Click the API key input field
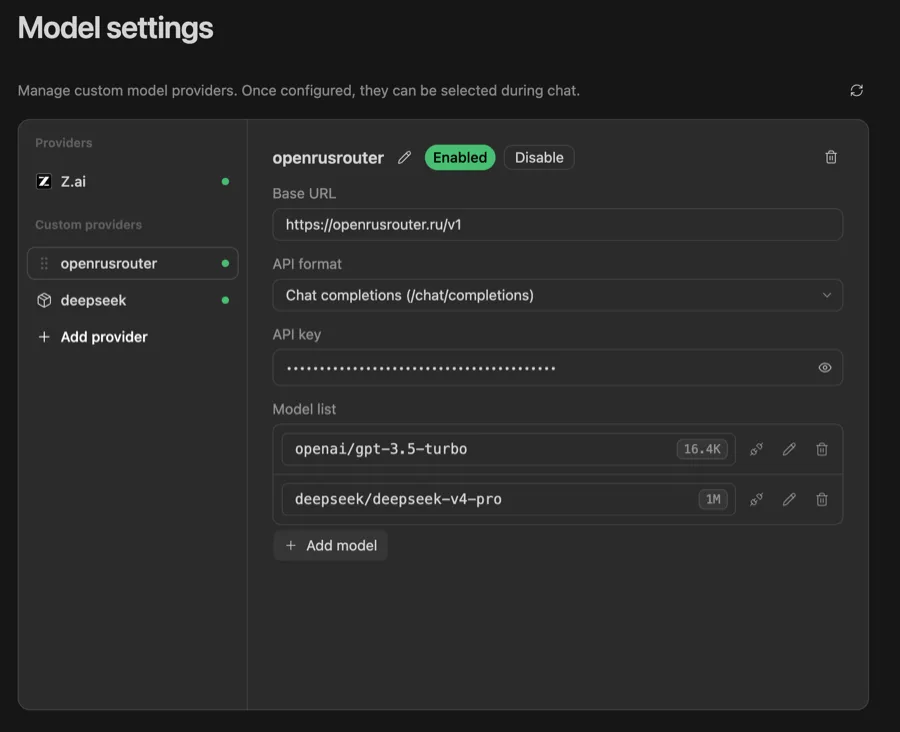This screenshot has height=732, width=900. click(x=557, y=367)
